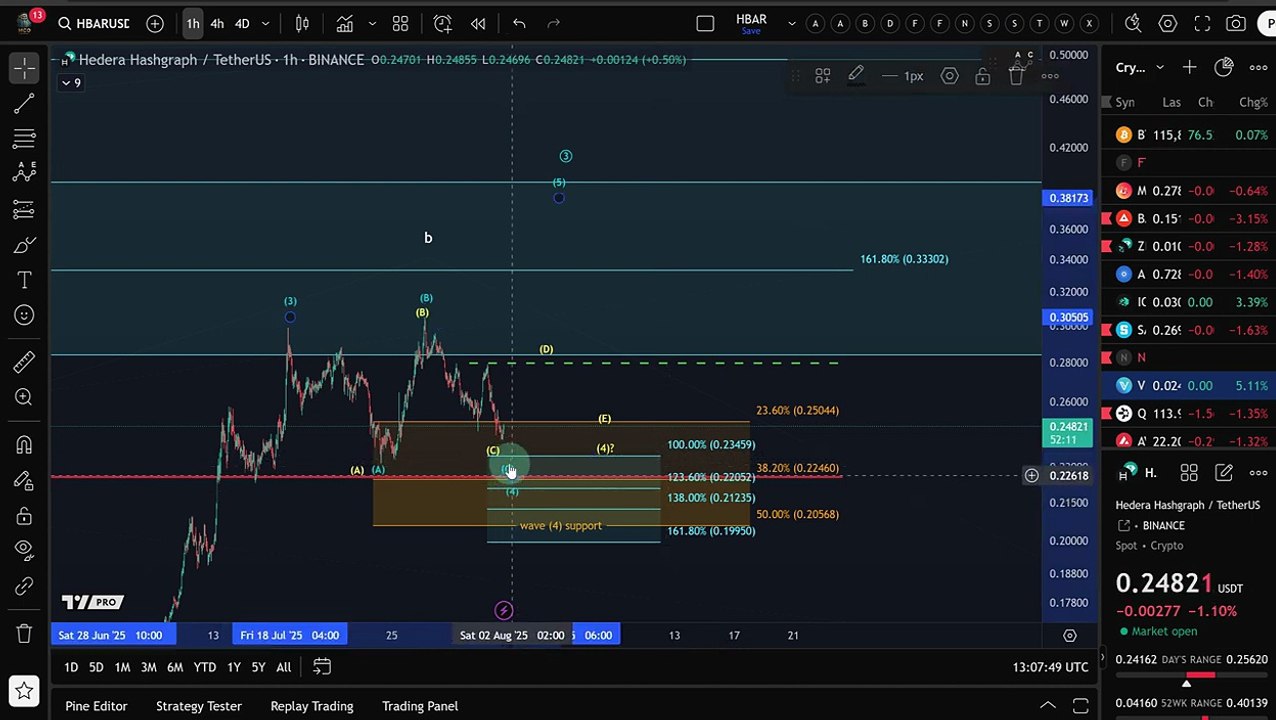Open emoji icons tool
The image size is (1276, 720).
25,316
